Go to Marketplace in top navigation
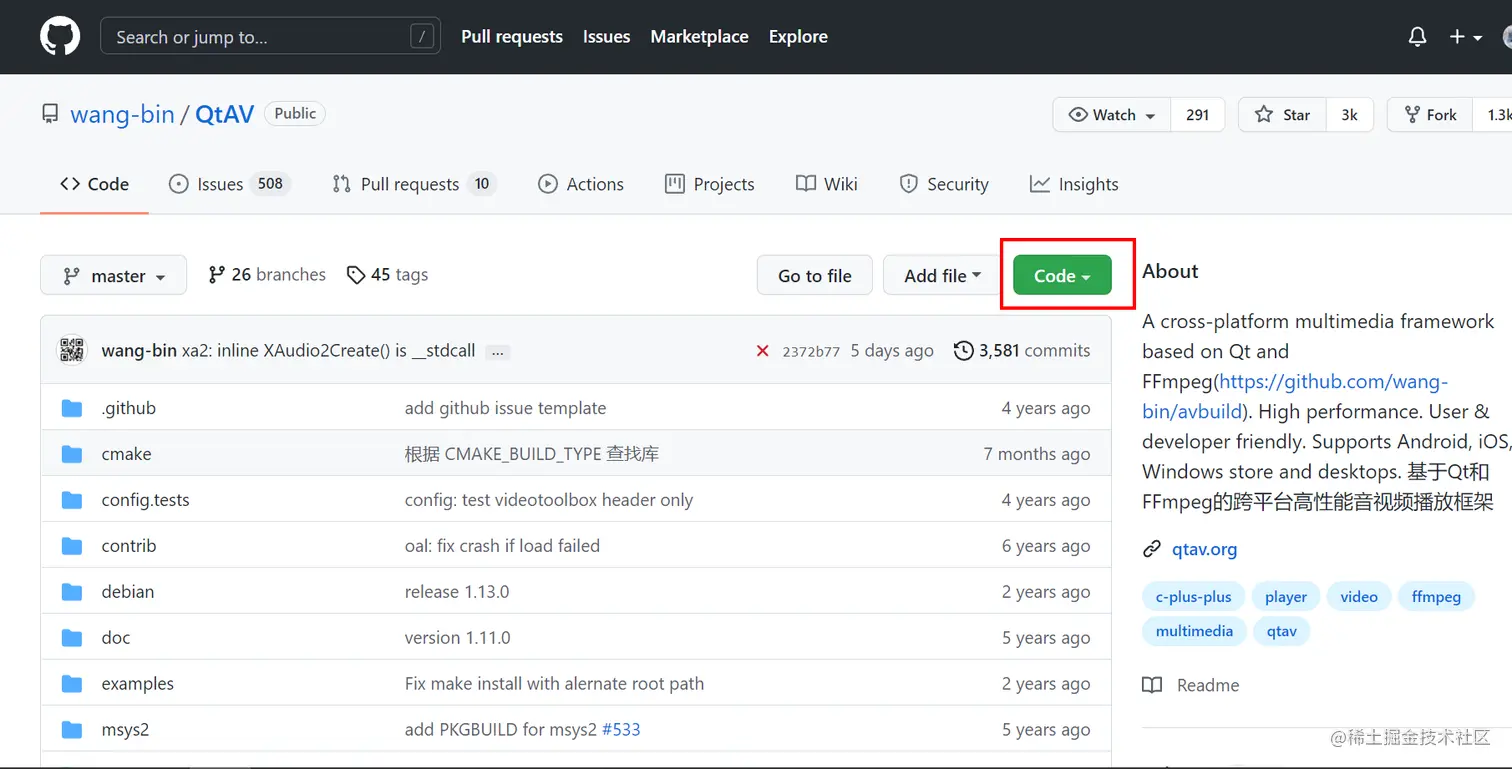 click(x=699, y=37)
